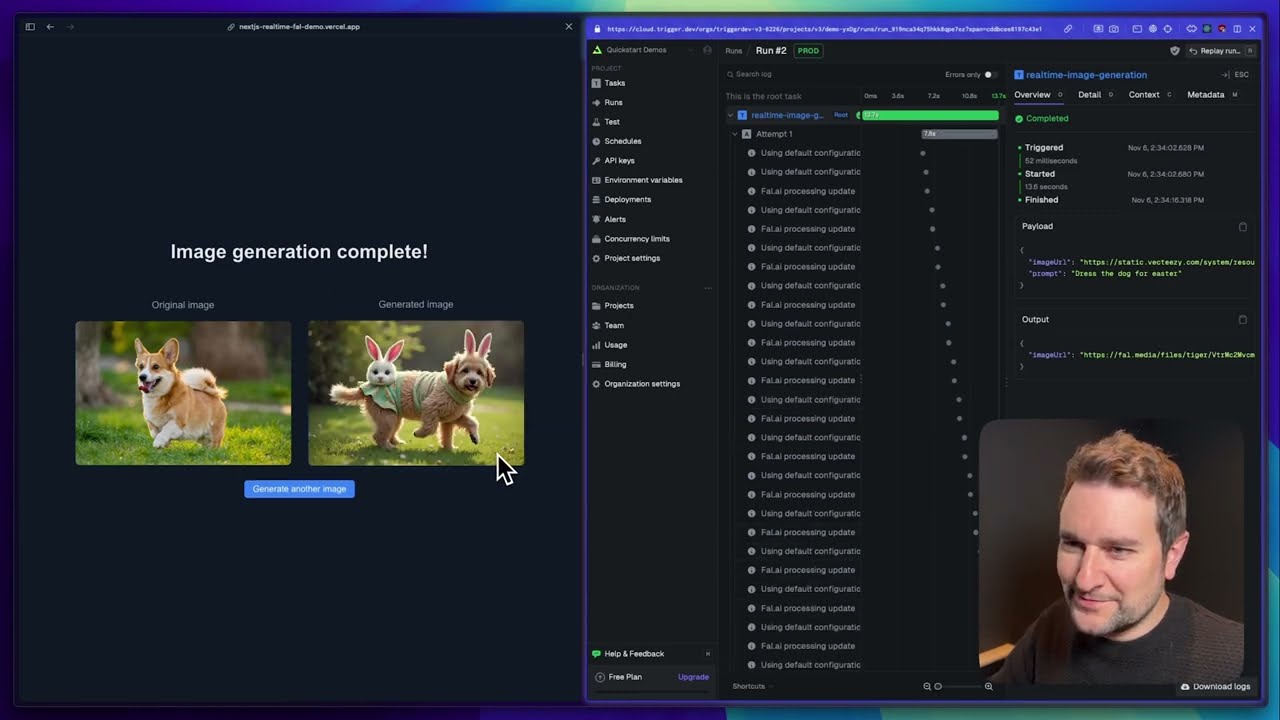Image resolution: width=1280 pixels, height=720 pixels.
Task: Collapse the realtime-image-g... root task row
Action: pyautogui.click(x=730, y=115)
